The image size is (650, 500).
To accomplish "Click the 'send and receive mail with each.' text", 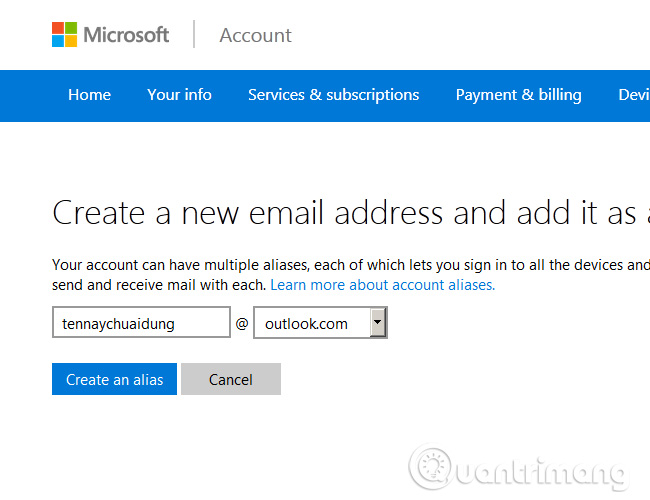I will click(159, 285).
